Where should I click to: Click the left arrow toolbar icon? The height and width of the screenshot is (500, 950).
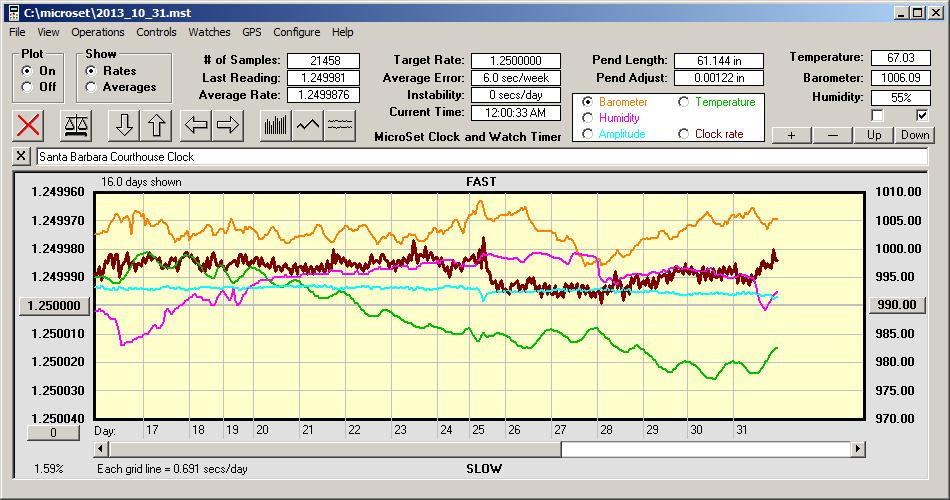(196, 125)
